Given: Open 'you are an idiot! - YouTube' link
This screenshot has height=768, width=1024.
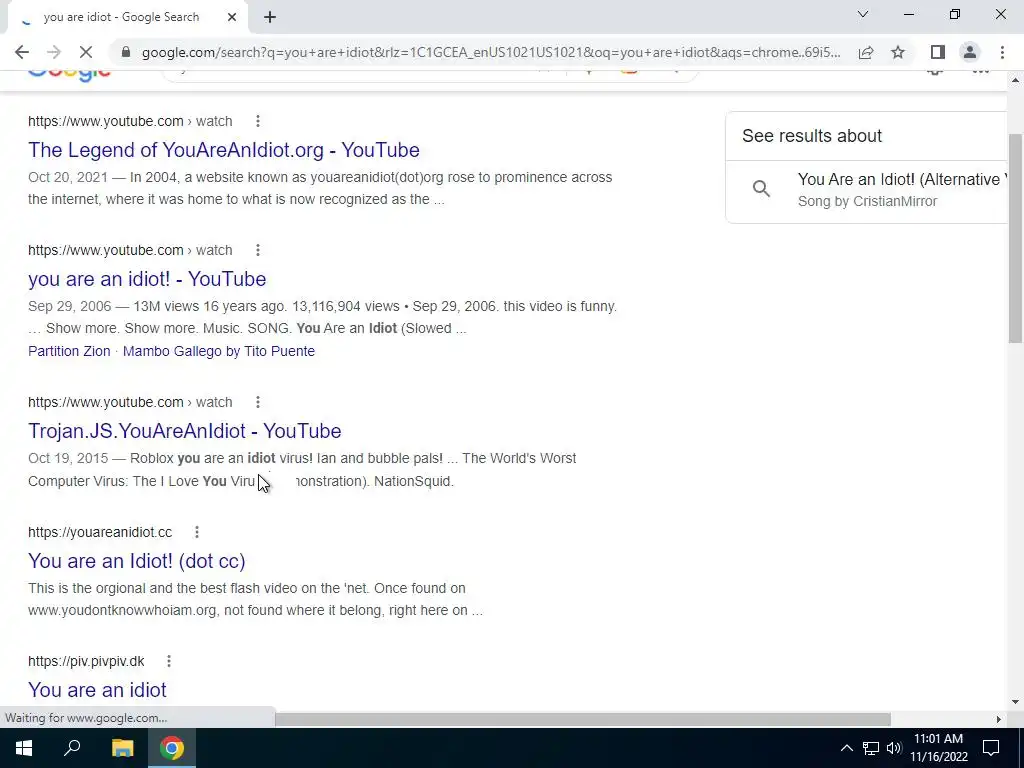Looking at the screenshot, I should pos(147,279).
